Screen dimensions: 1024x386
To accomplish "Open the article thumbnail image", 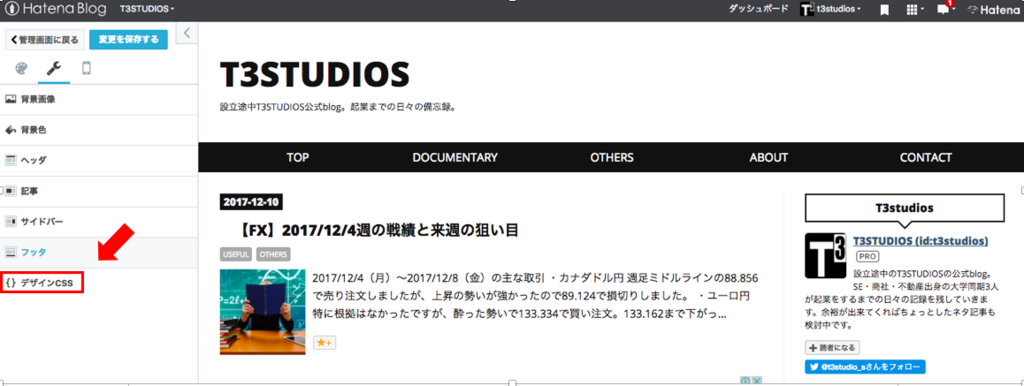I will (x=263, y=312).
